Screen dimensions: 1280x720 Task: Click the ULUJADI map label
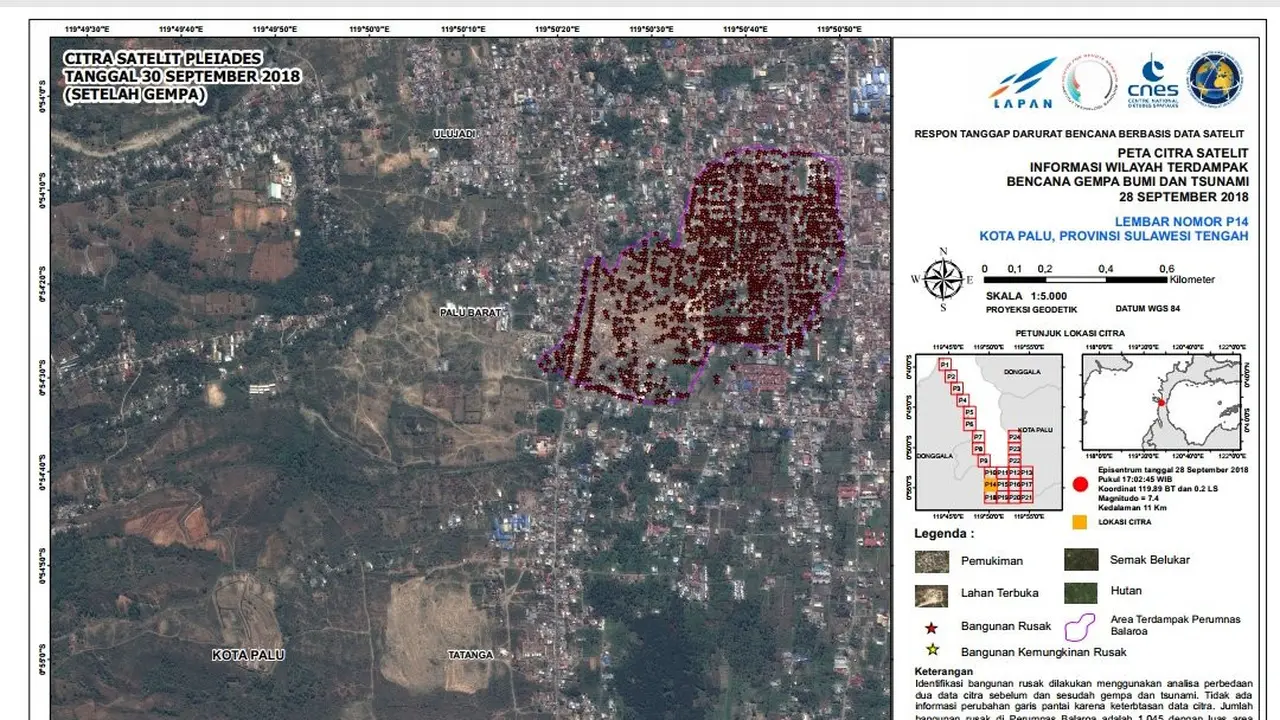(x=455, y=132)
